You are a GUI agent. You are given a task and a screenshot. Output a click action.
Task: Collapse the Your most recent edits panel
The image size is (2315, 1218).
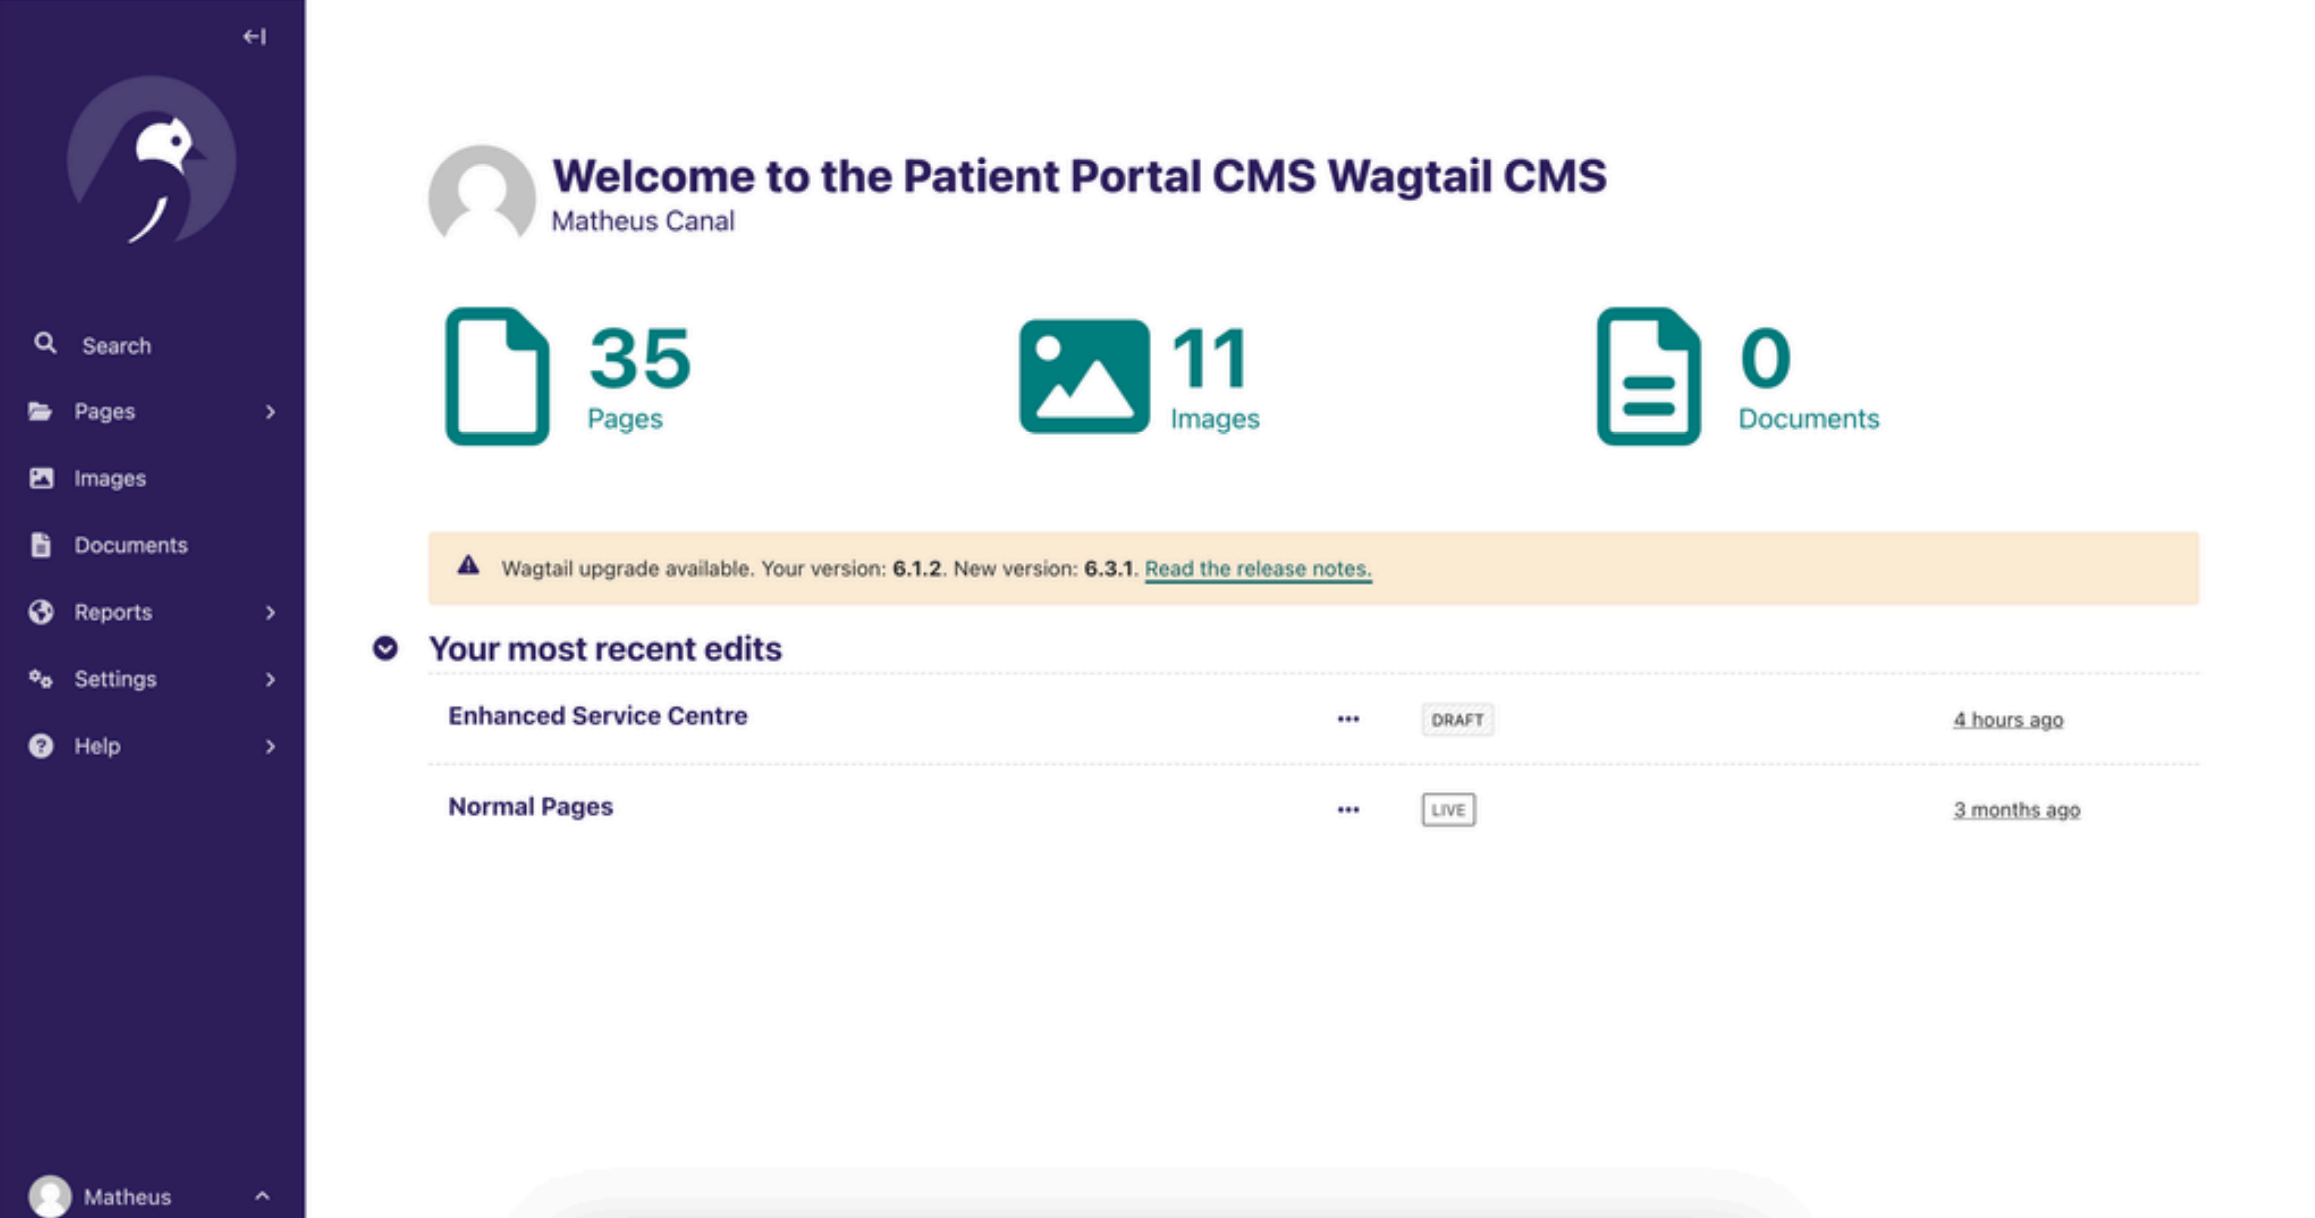(385, 648)
